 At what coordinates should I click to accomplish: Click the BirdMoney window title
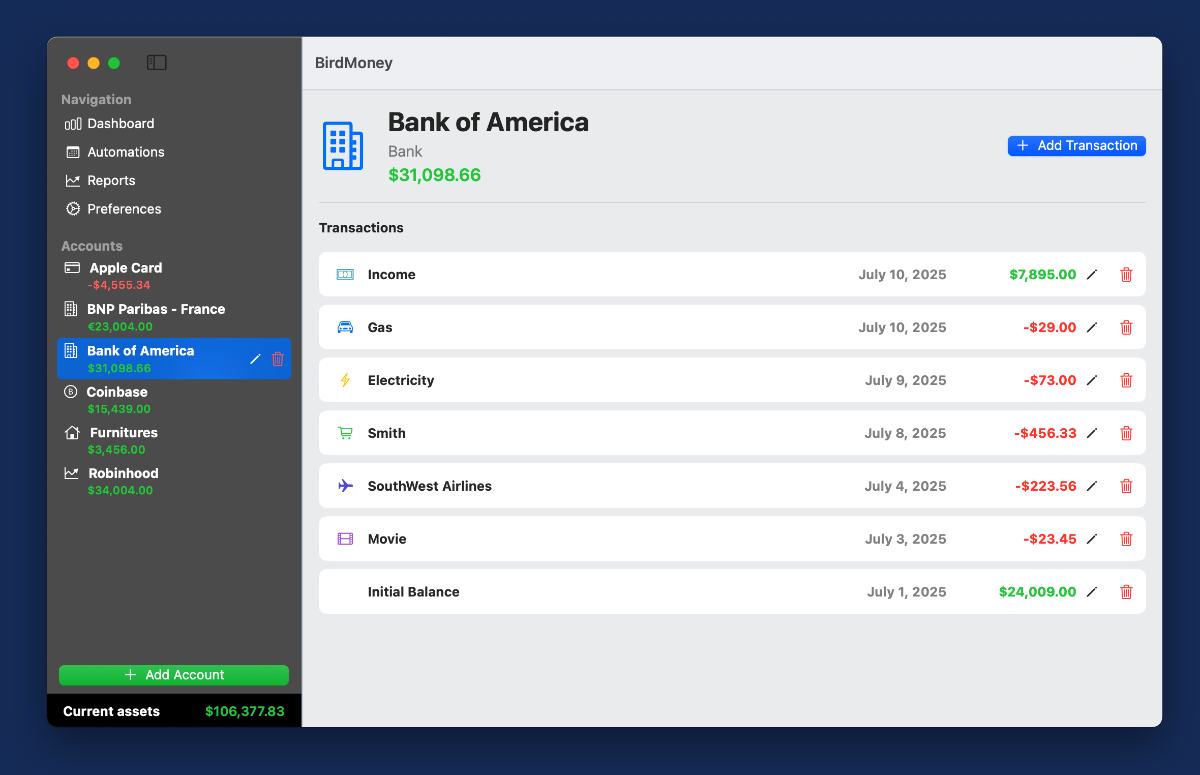pyautogui.click(x=354, y=63)
